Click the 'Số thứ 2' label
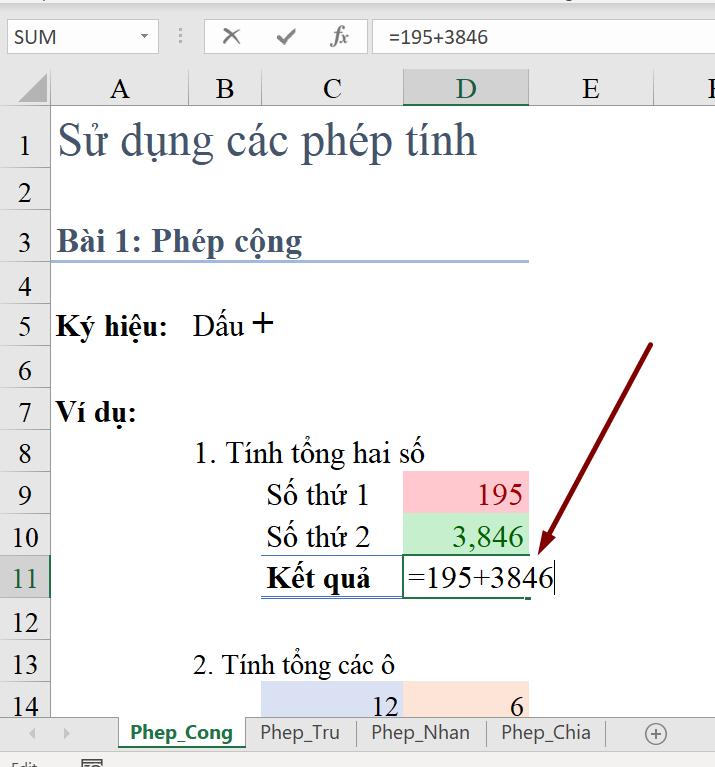The image size is (715, 767). pyautogui.click(x=318, y=536)
